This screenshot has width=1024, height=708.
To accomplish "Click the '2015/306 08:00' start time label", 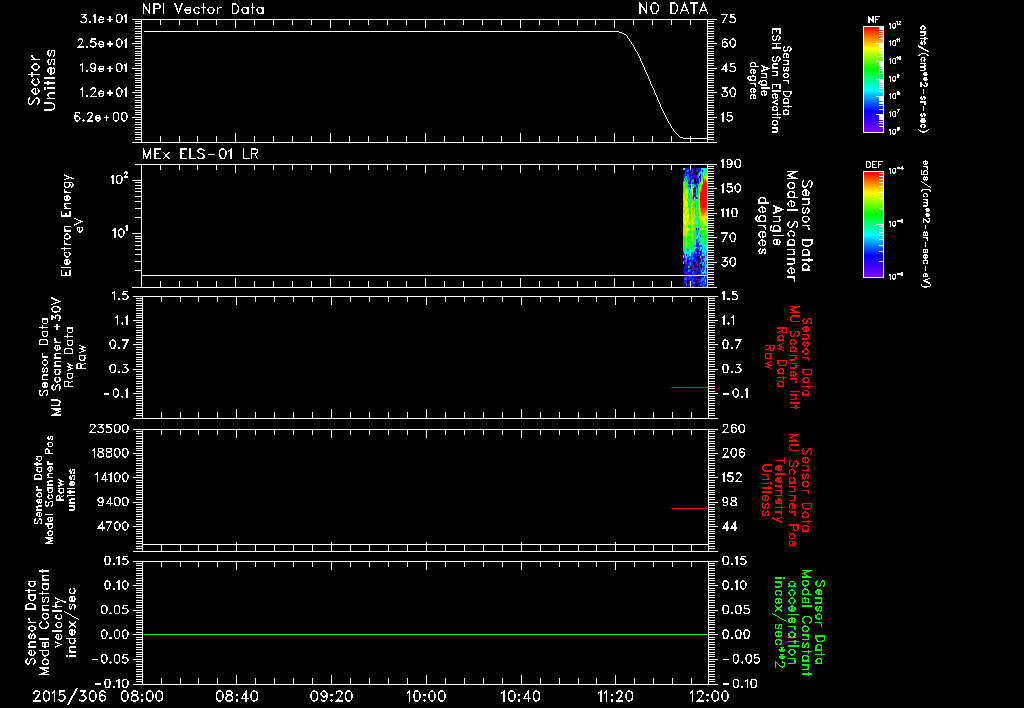I will click(99, 696).
